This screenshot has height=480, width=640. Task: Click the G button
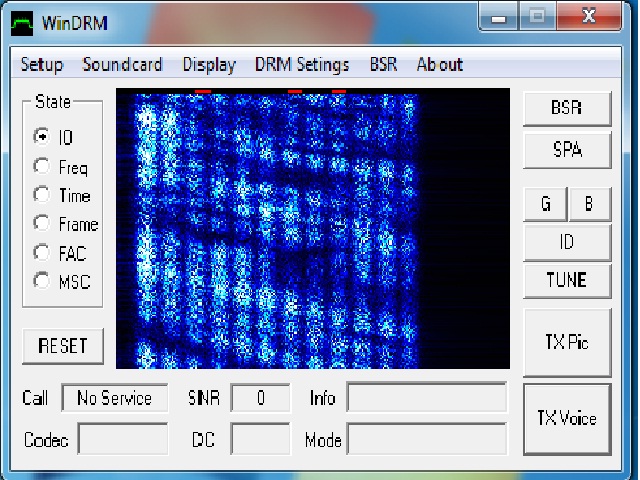(x=545, y=204)
